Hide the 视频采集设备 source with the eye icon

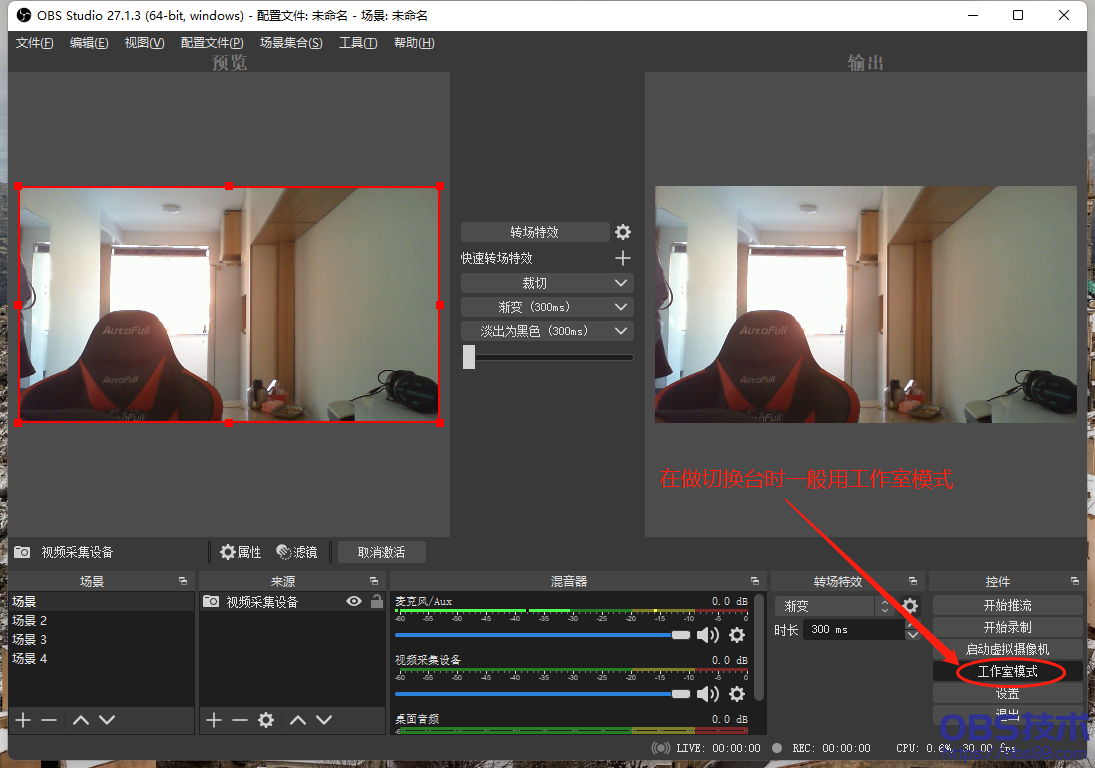click(354, 601)
